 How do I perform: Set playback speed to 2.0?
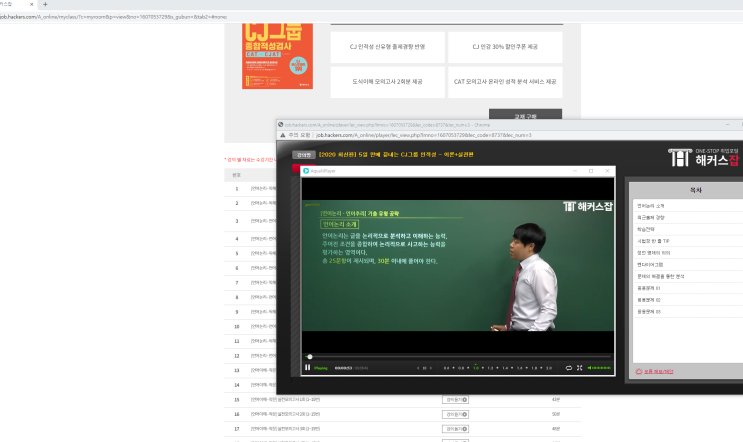(549, 368)
